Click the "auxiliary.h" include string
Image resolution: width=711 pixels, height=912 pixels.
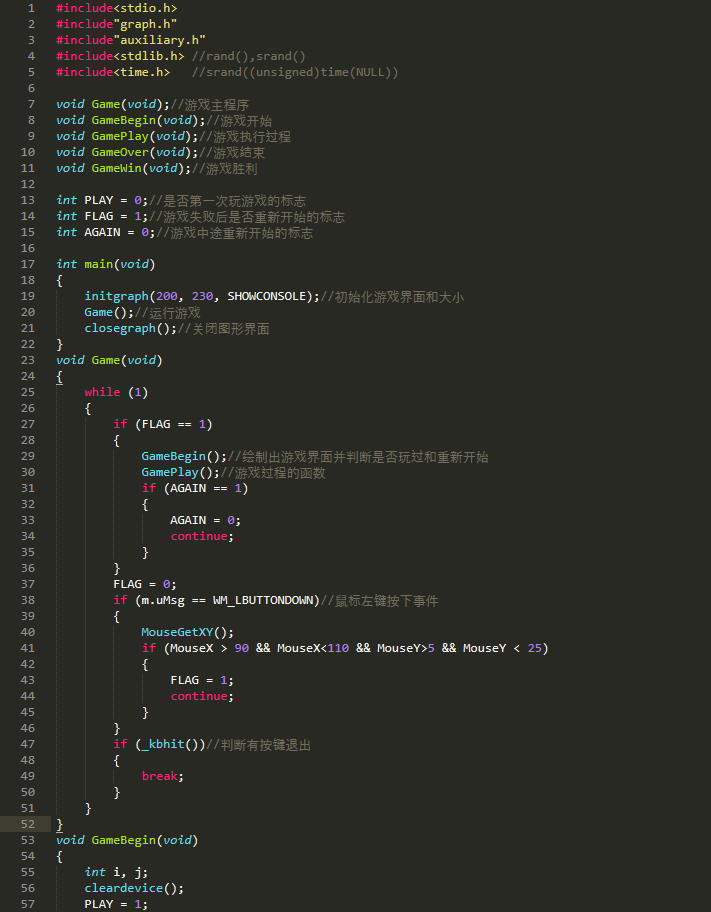coord(159,40)
